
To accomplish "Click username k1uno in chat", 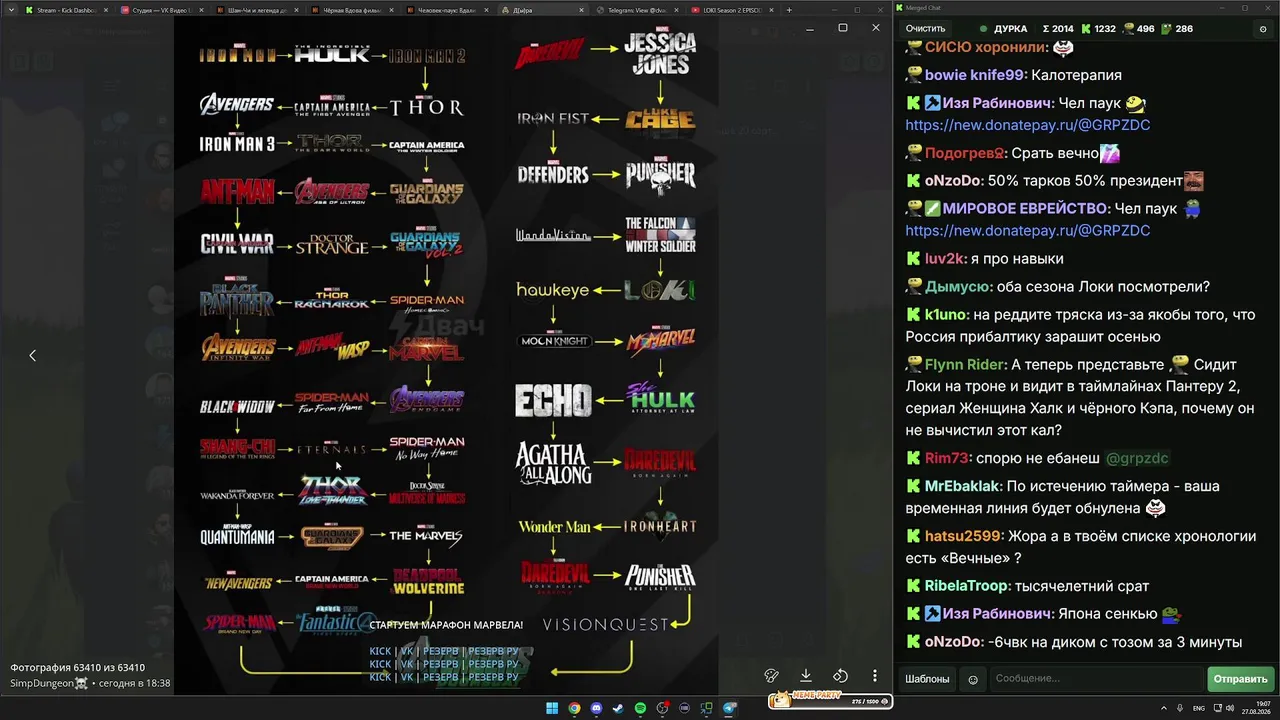I will pos(946,314).
